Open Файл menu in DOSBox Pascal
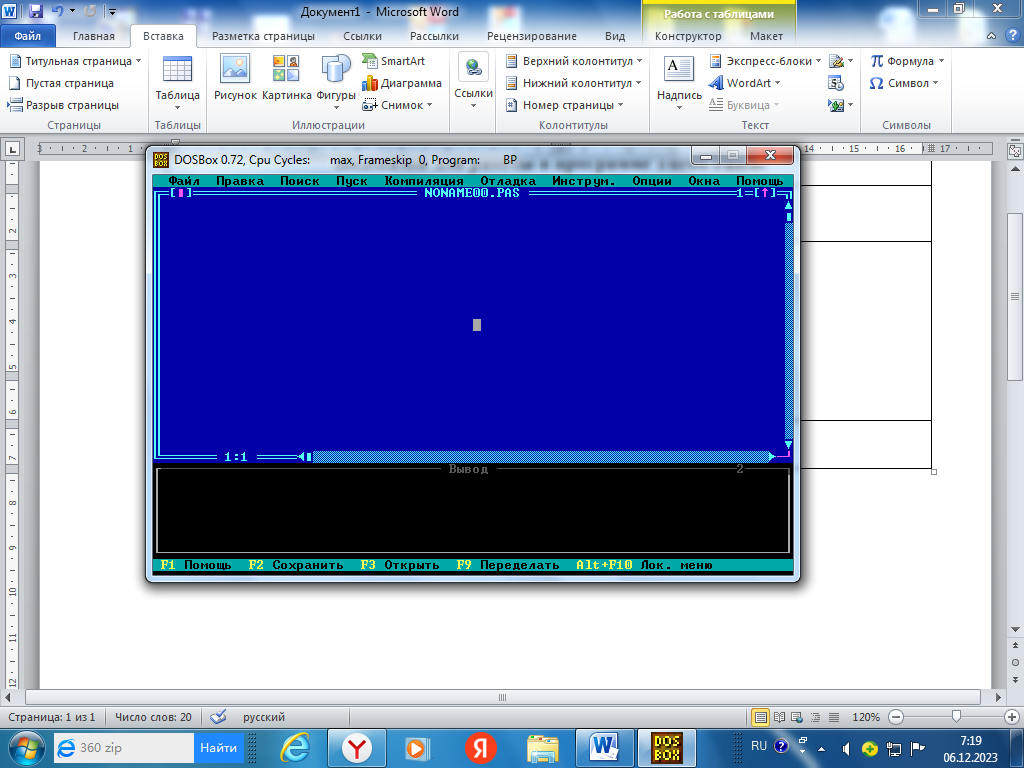 point(184,181)
